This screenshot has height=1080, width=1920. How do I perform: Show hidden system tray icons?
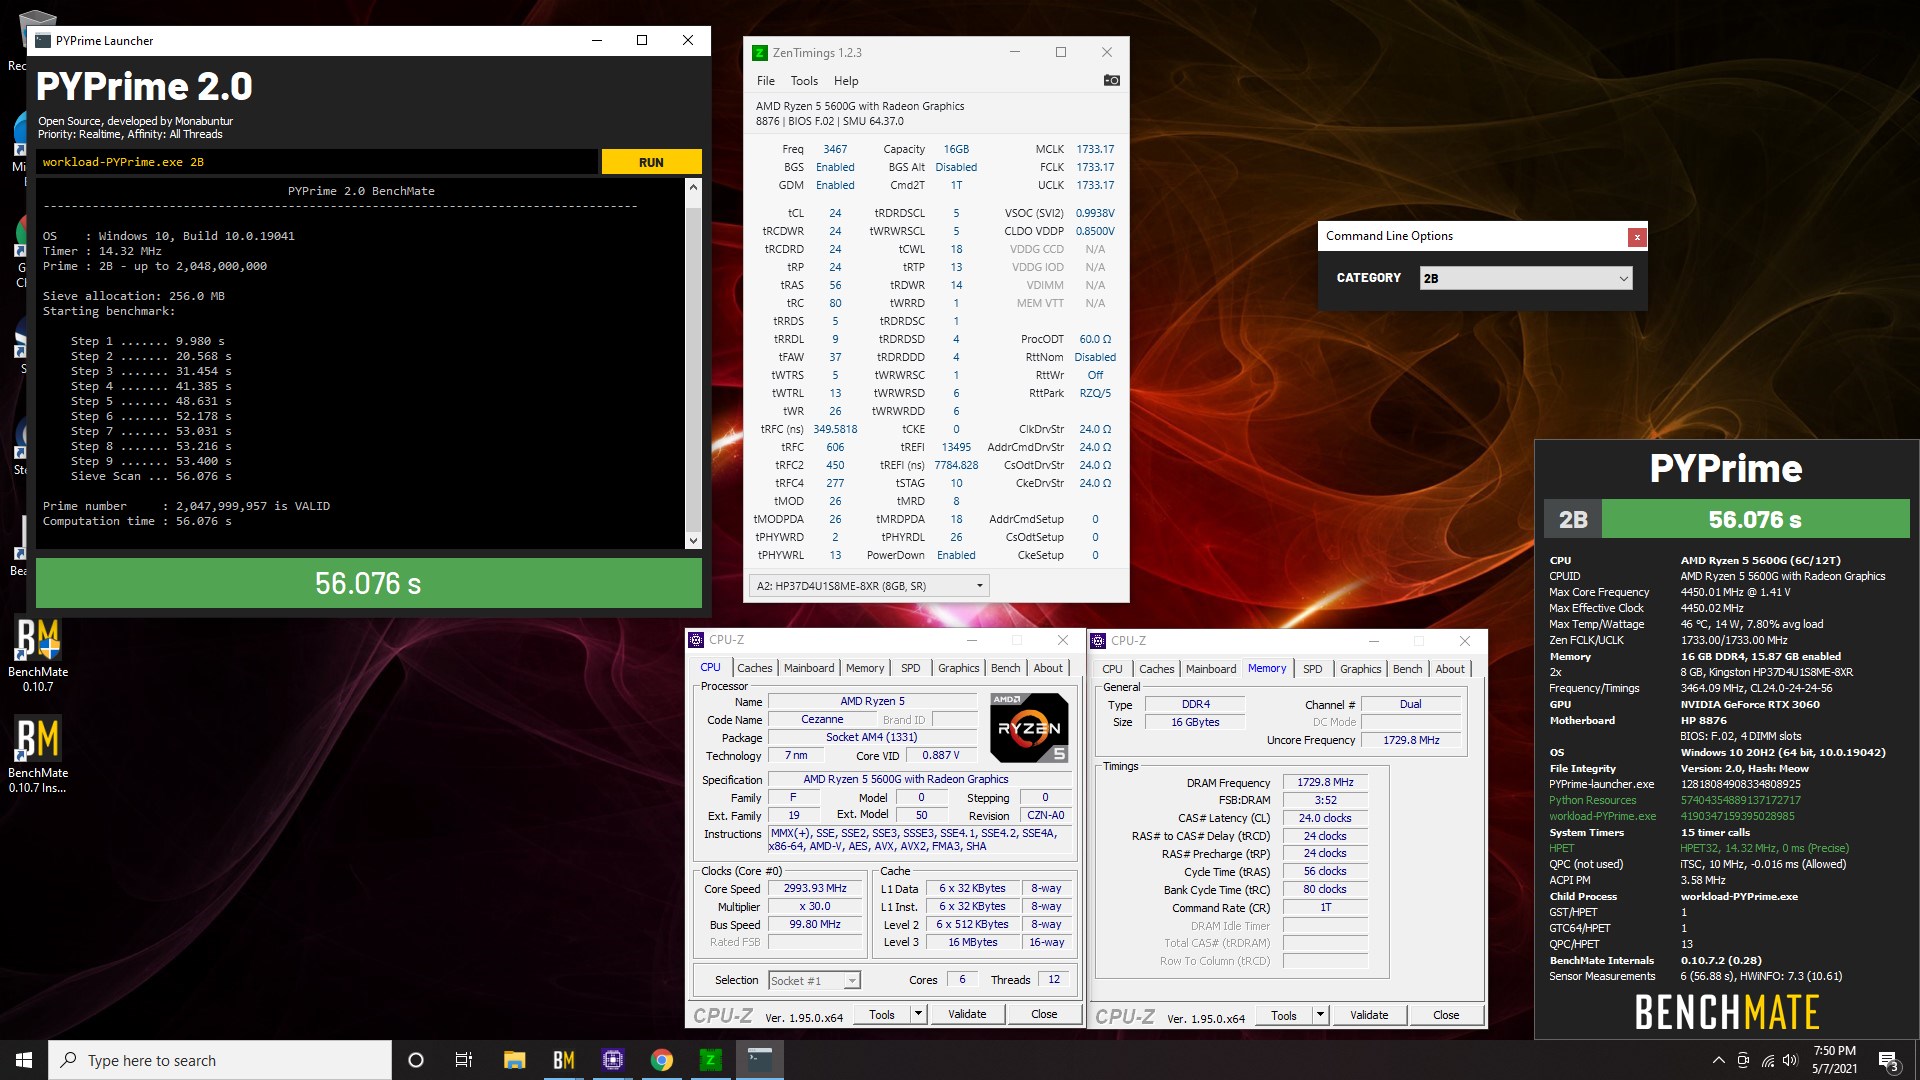tap(1718, 1060)
